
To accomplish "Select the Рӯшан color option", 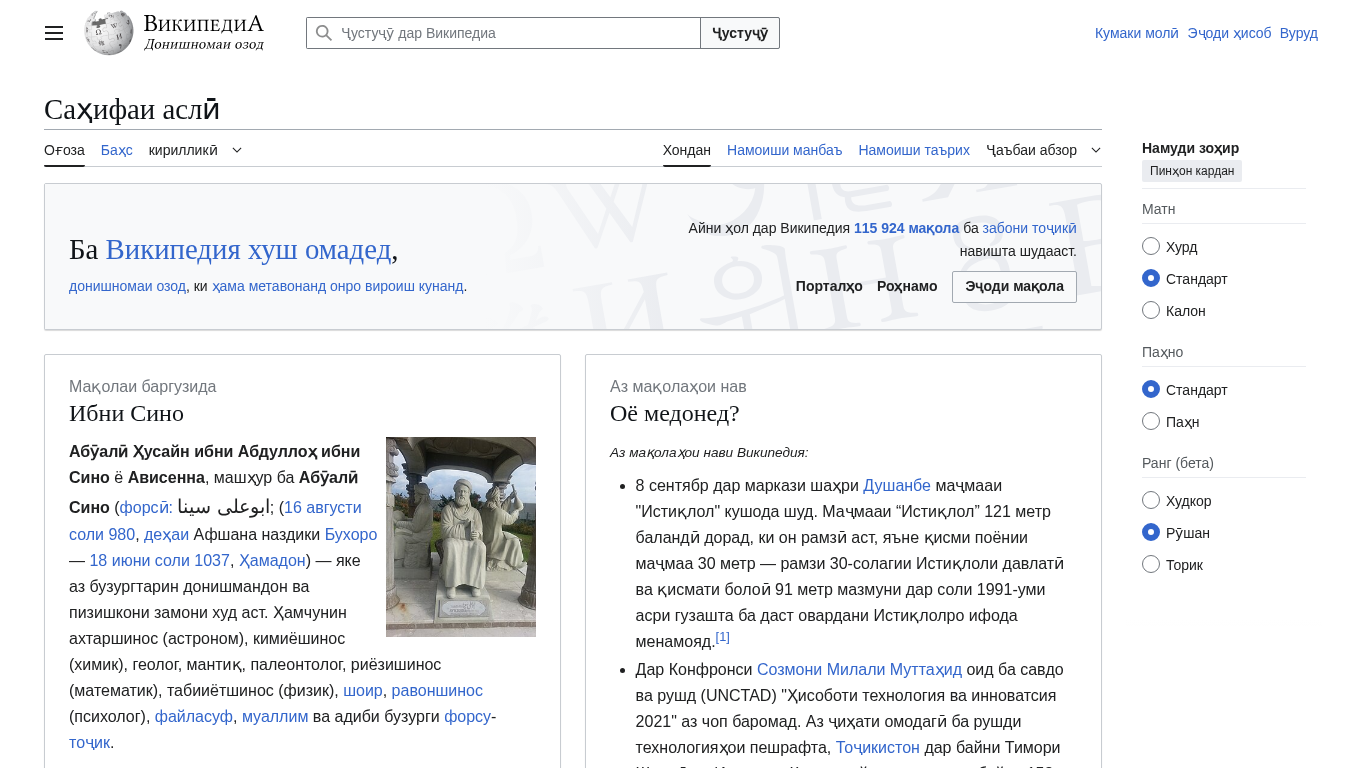I will coord(1151,532).
